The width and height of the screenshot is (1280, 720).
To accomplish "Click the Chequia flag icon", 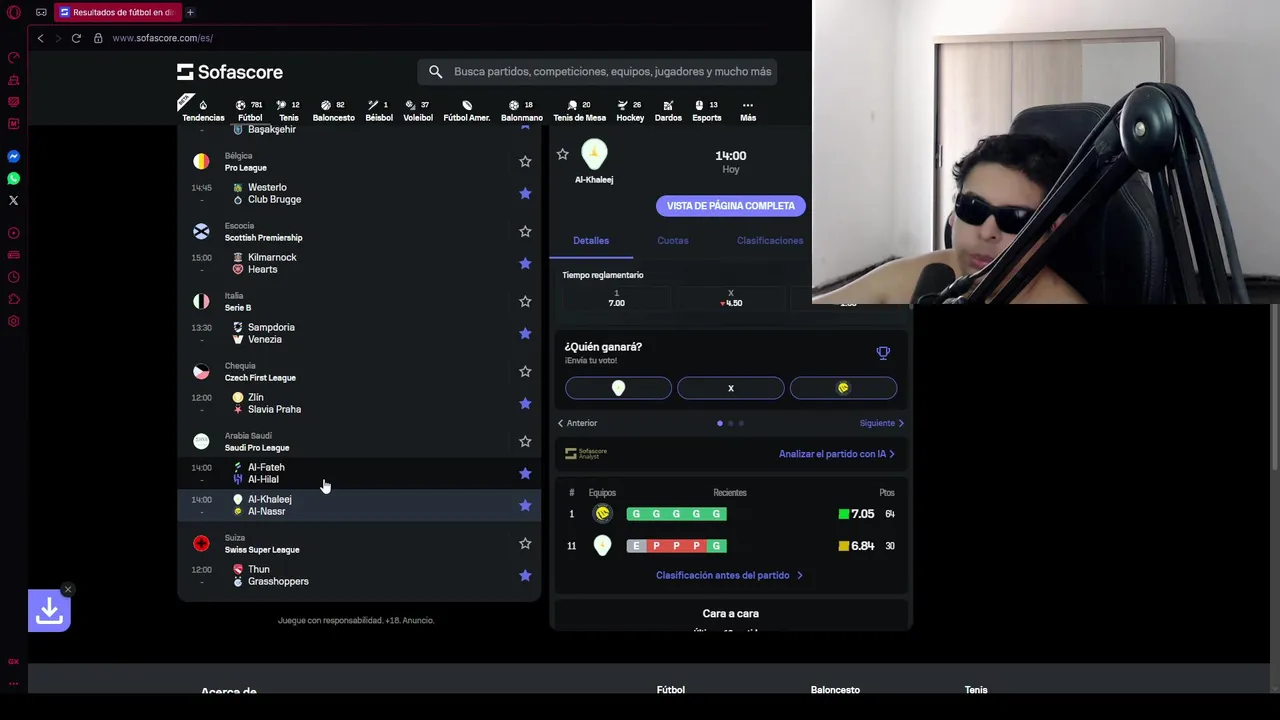I will (x=201, y=372).
